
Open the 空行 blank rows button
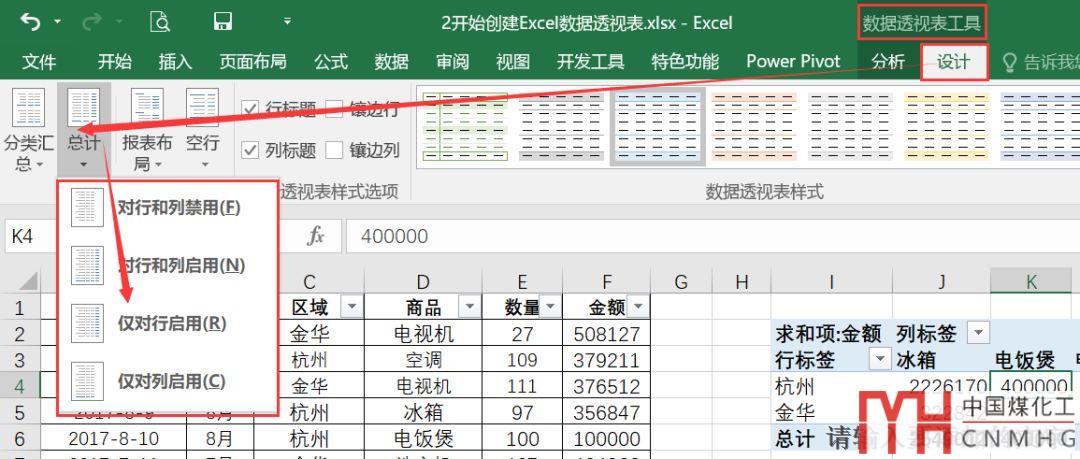click(202, 130)
